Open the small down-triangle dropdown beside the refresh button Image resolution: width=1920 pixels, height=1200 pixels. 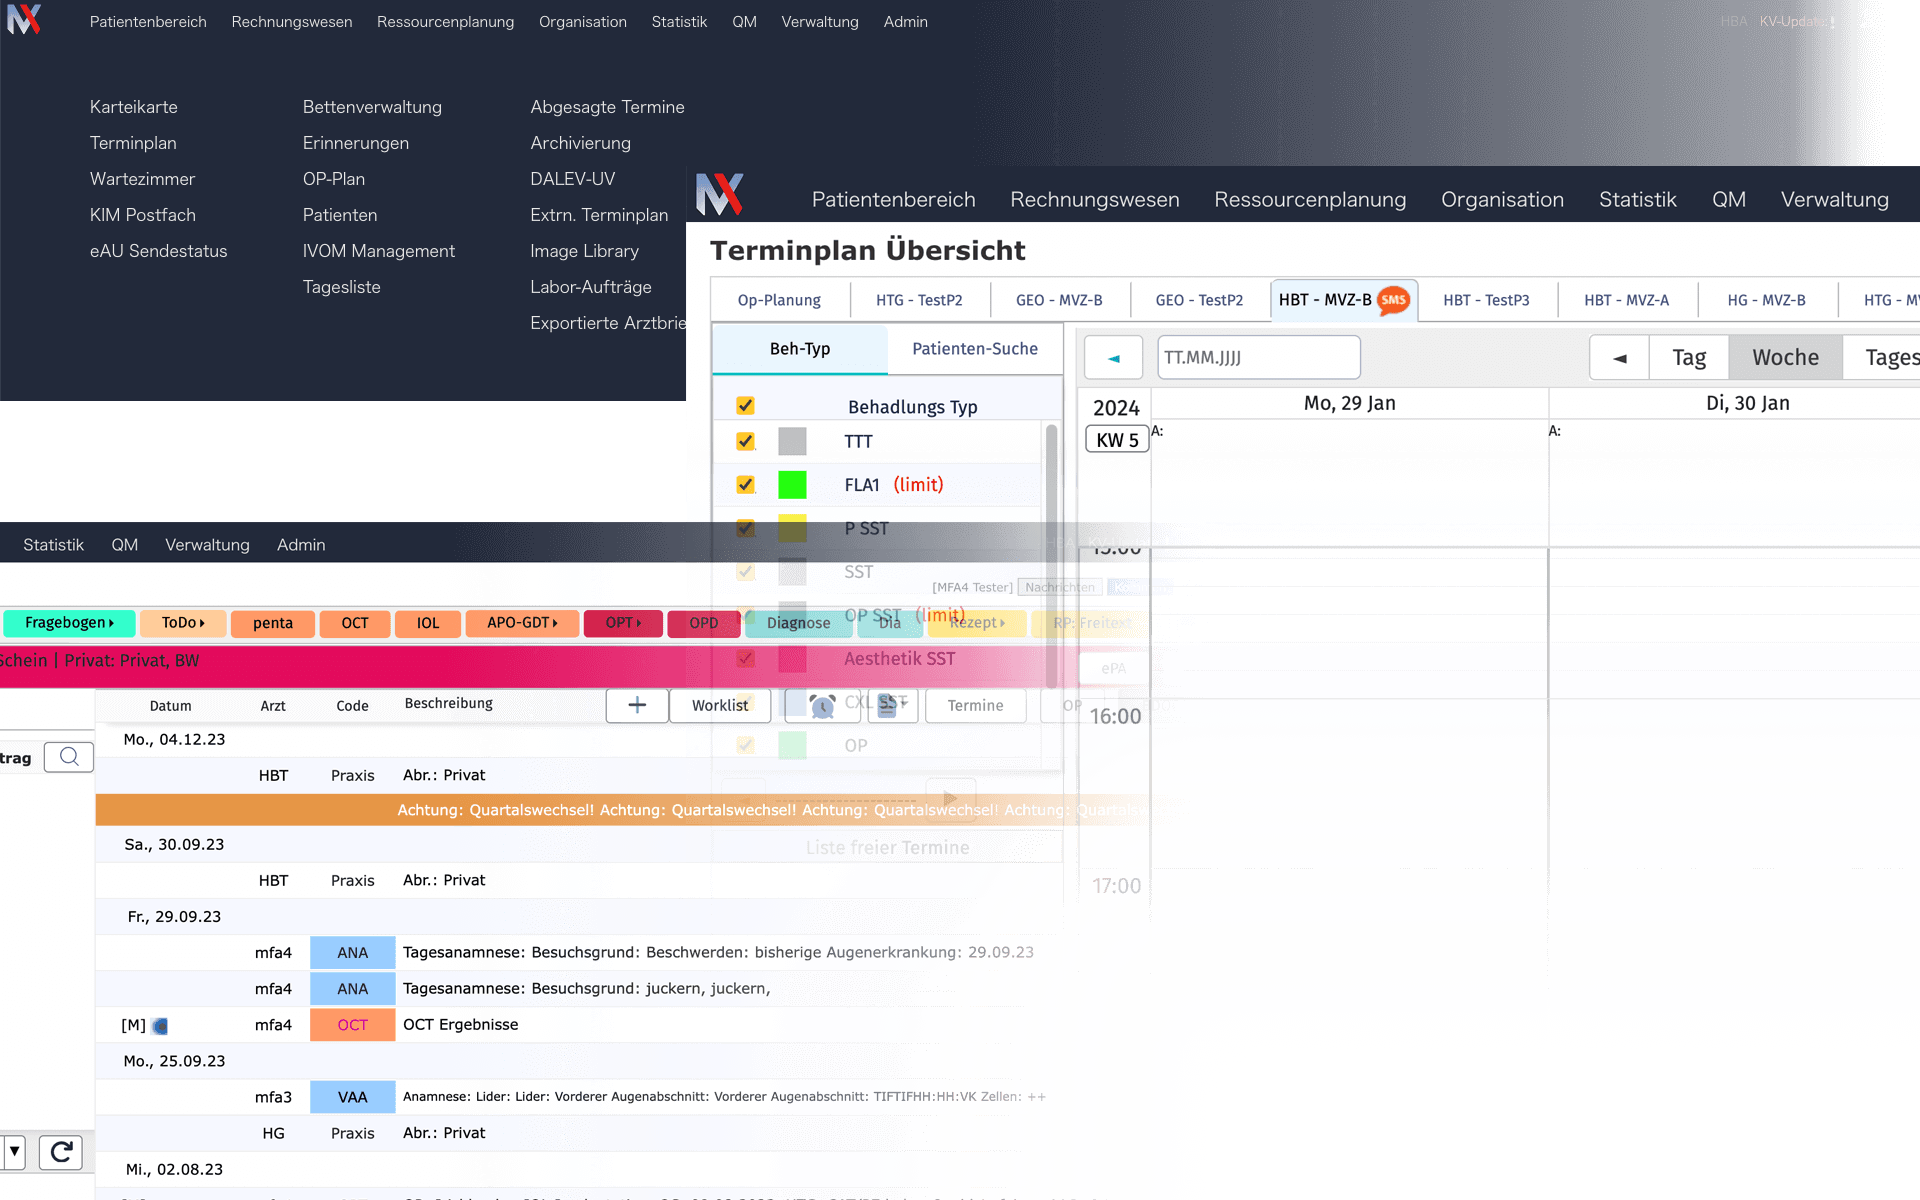point(14,1152)
